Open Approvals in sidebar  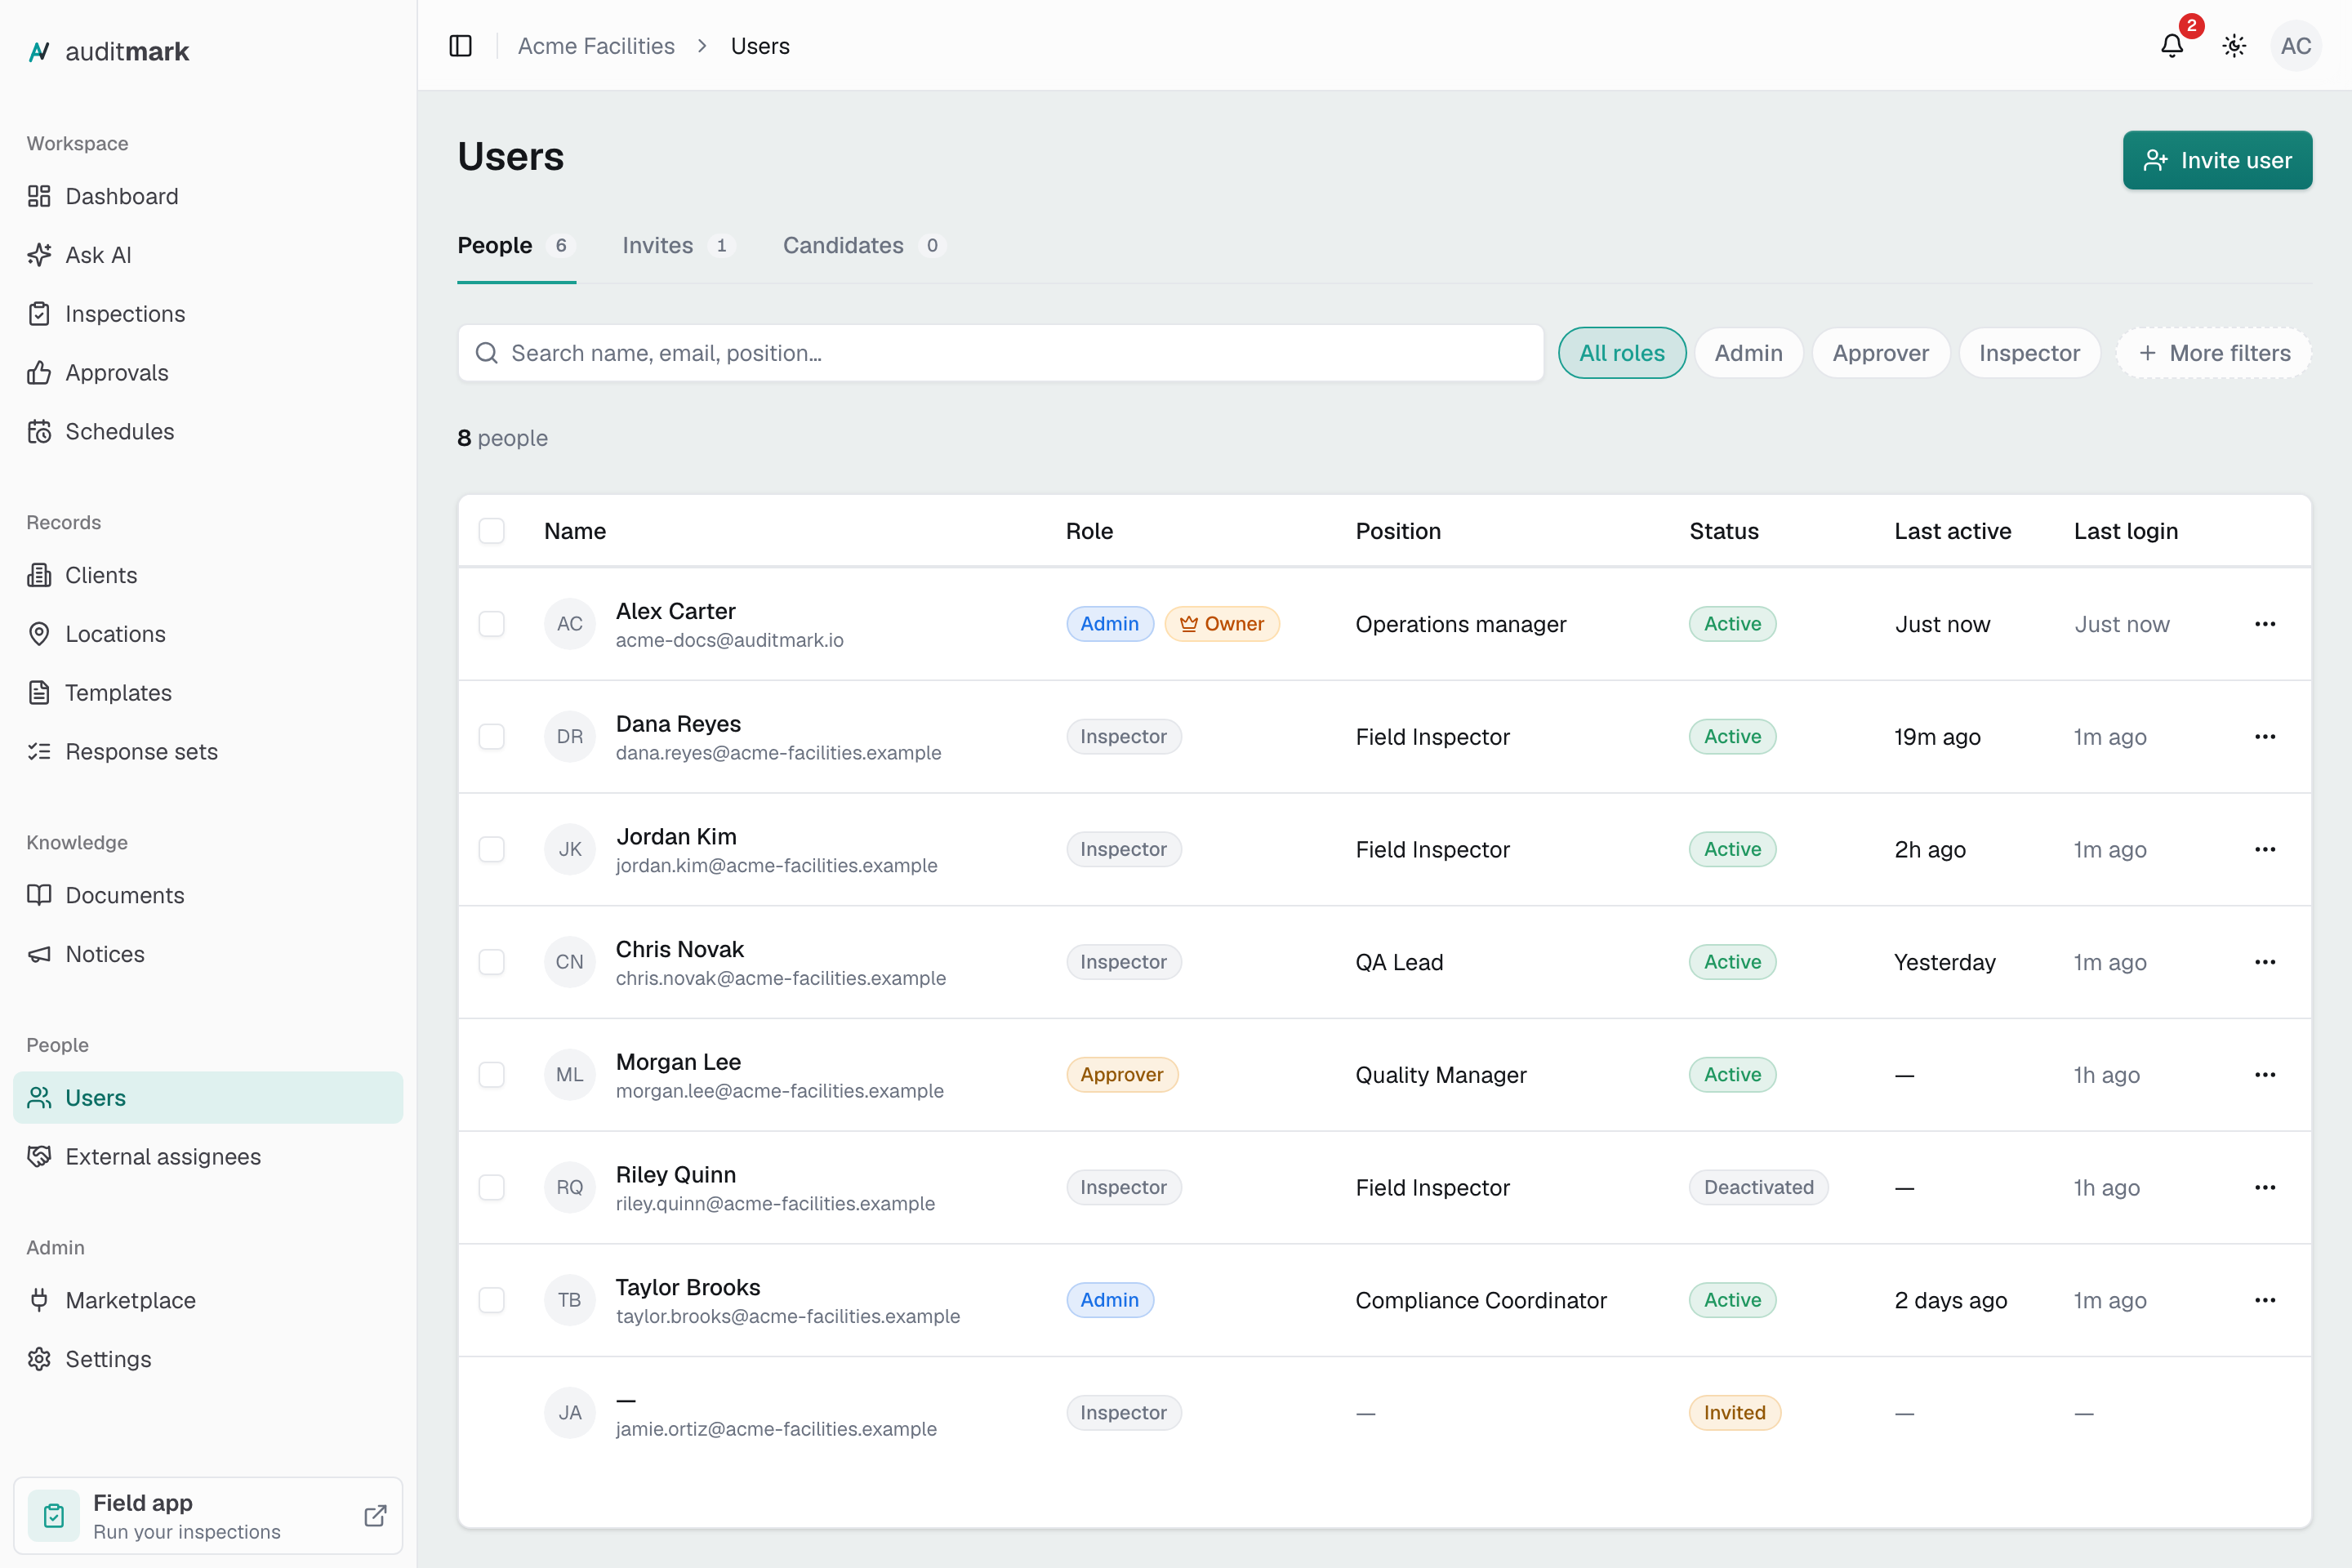click(208, 372)
